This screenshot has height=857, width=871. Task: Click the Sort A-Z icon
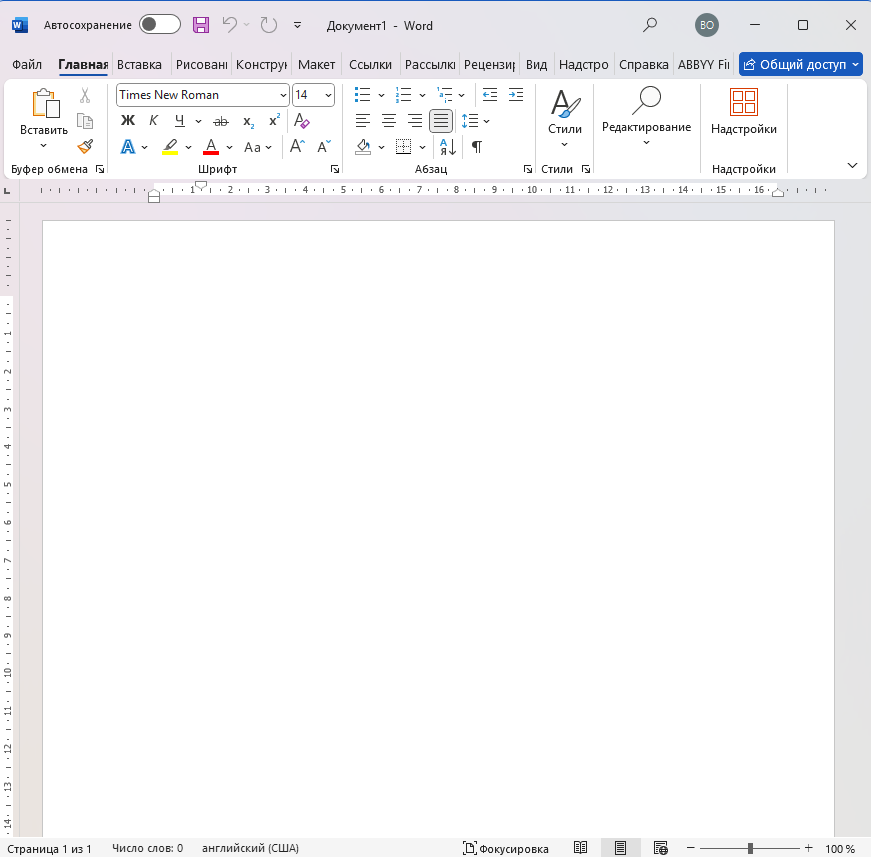tap(448, 147)
